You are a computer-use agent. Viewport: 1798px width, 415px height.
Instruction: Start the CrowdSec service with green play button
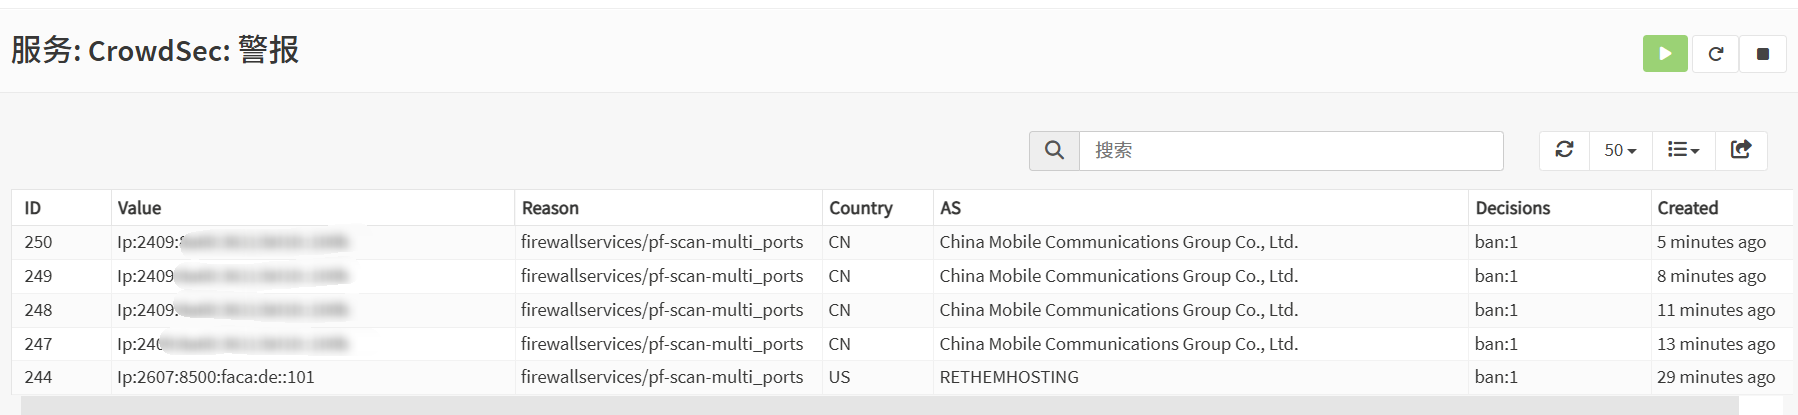click(x=1665, y=54)
